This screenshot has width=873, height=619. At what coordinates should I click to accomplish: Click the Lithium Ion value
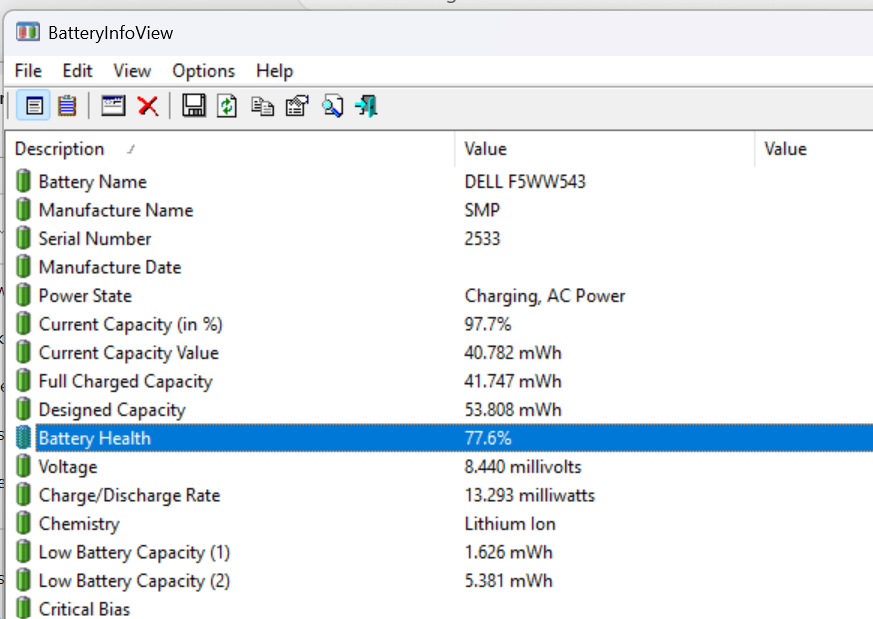(510, 523)
